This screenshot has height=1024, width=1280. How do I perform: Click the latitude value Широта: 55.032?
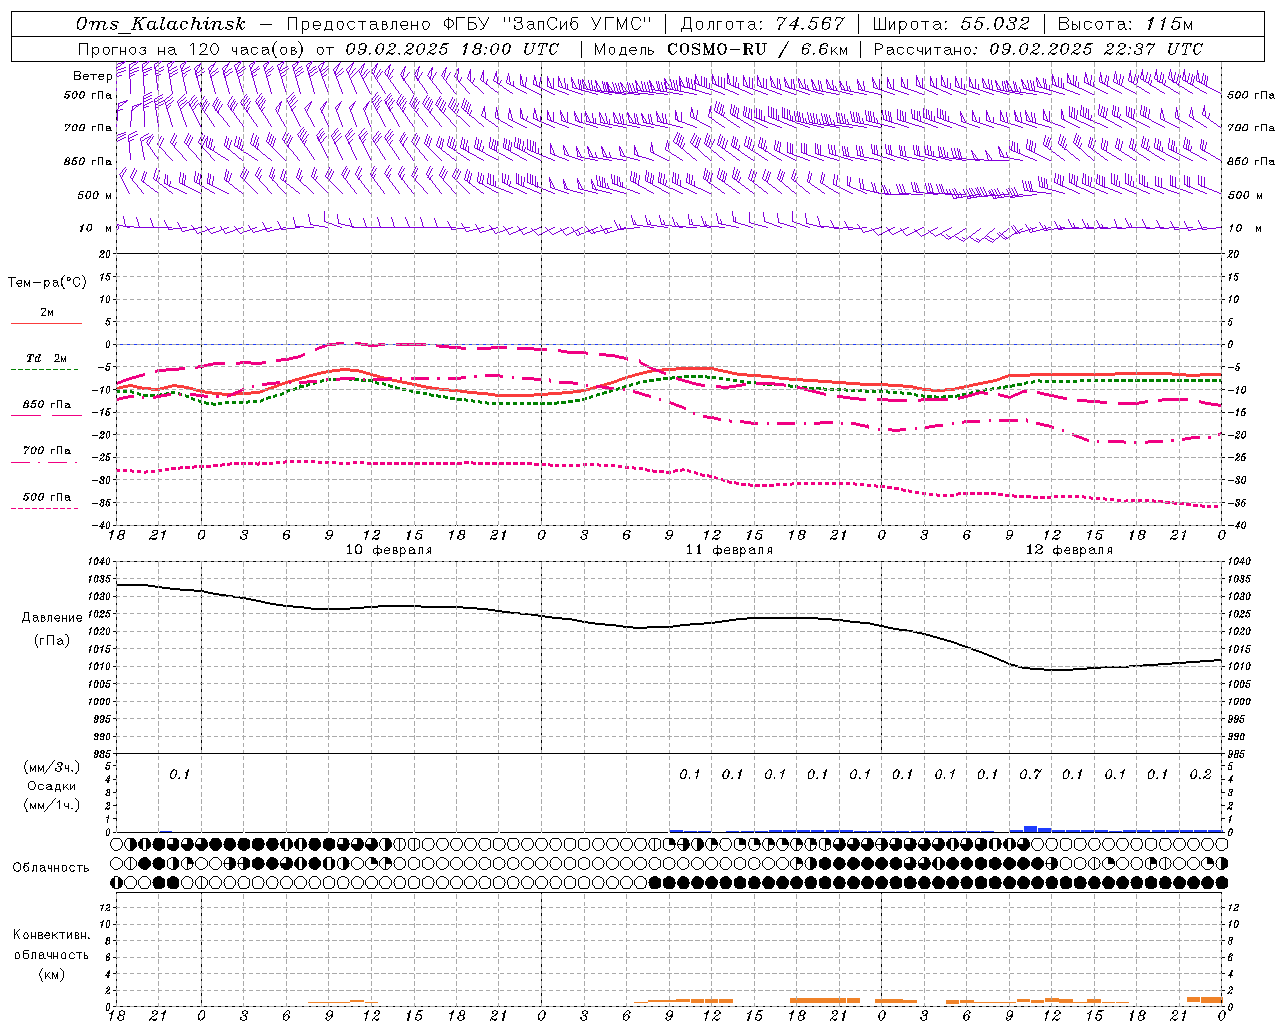point(951,24)
